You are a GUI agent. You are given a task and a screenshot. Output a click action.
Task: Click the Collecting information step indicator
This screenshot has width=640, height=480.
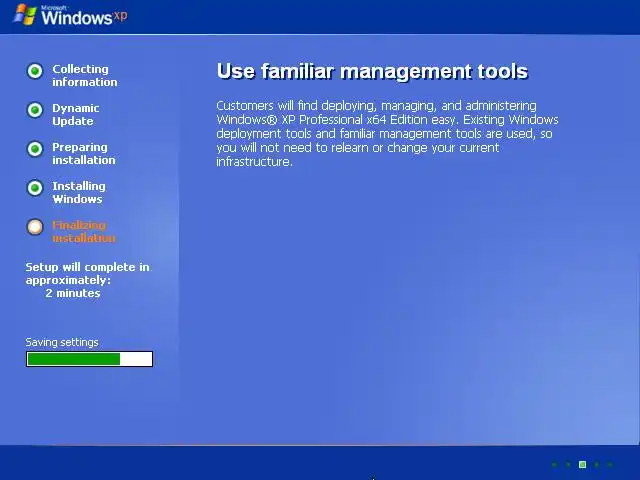click(35, 71)
